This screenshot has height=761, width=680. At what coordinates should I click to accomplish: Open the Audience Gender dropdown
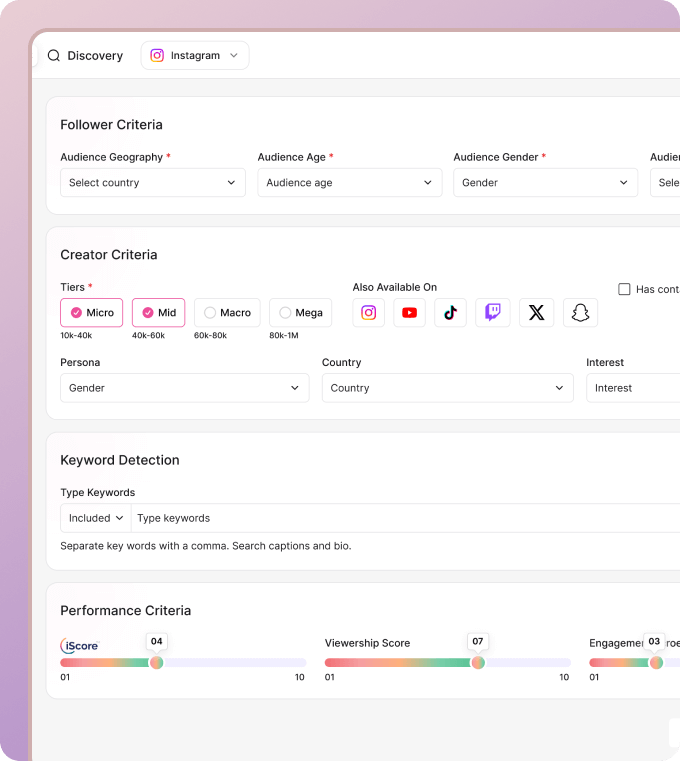[x=546, y=182]
